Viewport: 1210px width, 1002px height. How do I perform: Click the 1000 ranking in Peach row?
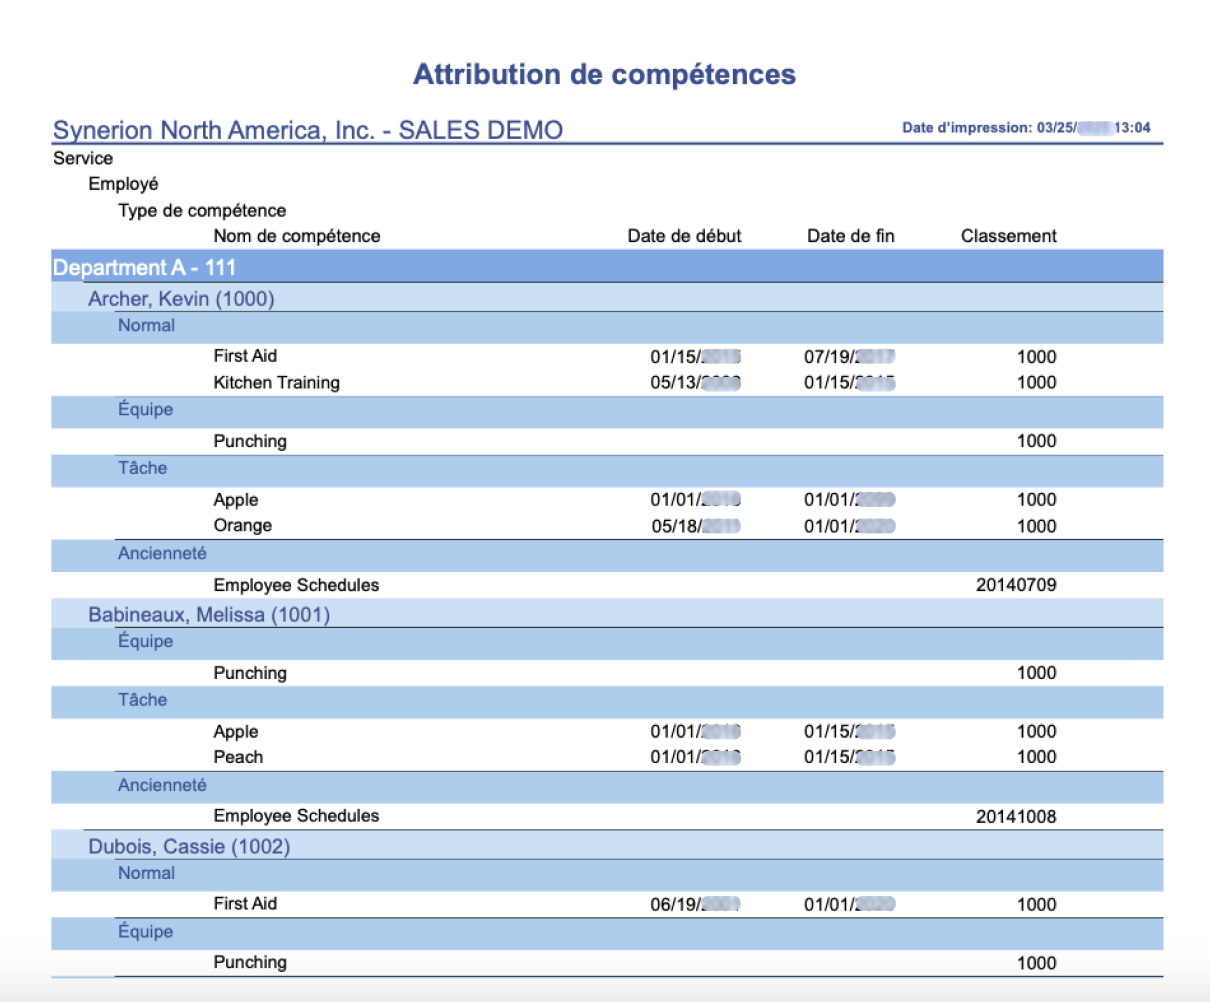[1036, 757]
